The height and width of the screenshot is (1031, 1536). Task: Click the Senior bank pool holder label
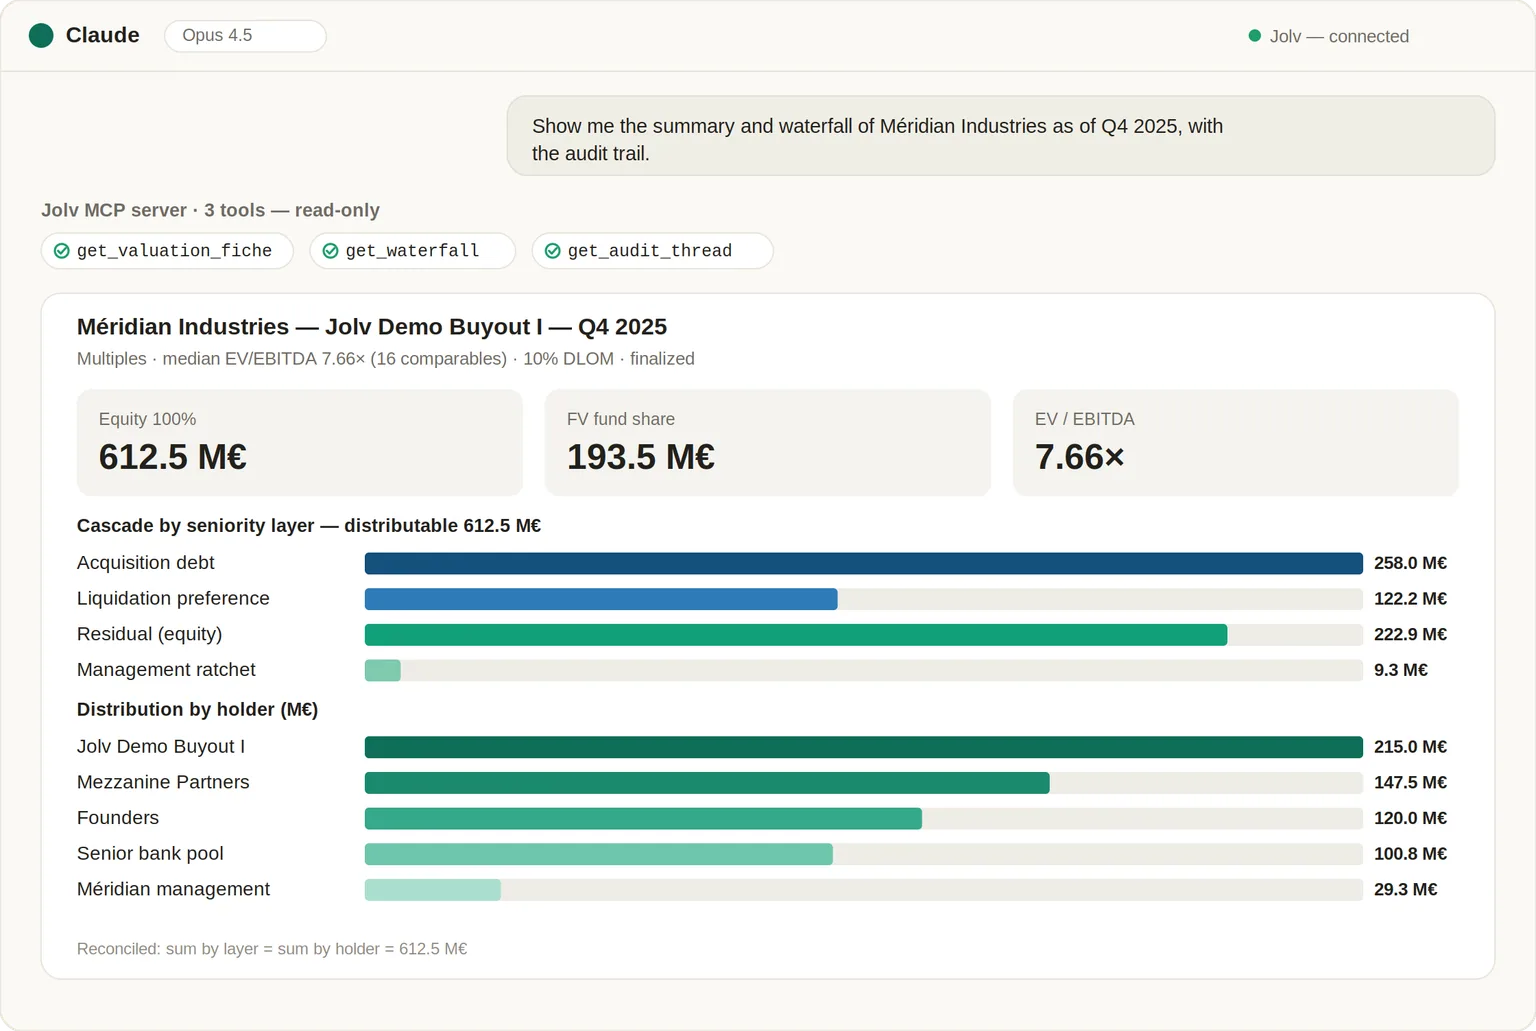click(x=150, y=854)
